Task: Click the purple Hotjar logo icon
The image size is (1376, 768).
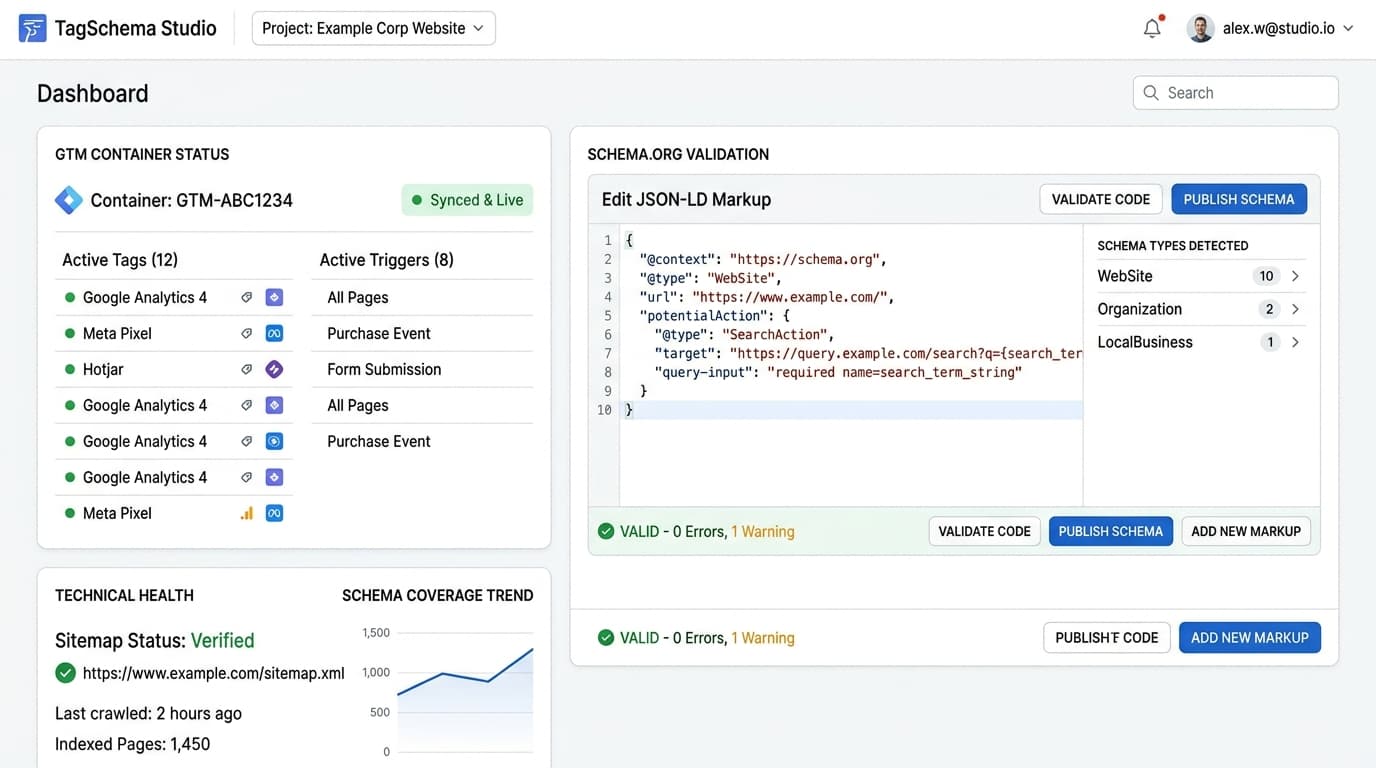Action: coord(274,369)
